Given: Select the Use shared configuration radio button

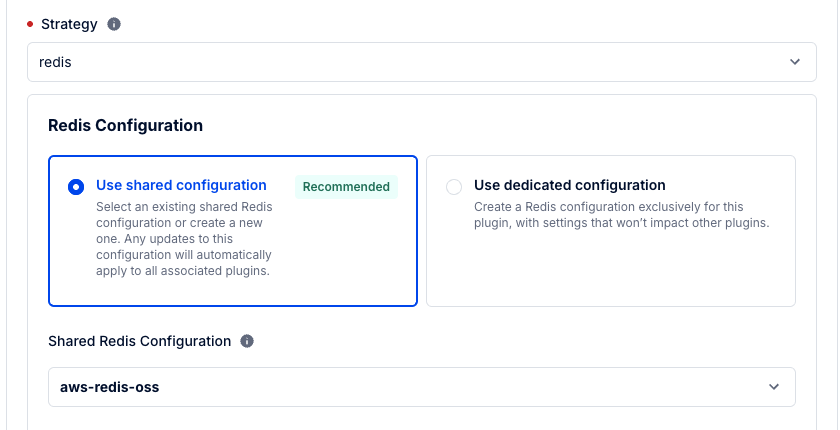Looking at the screenshot, I should [75, 187].
